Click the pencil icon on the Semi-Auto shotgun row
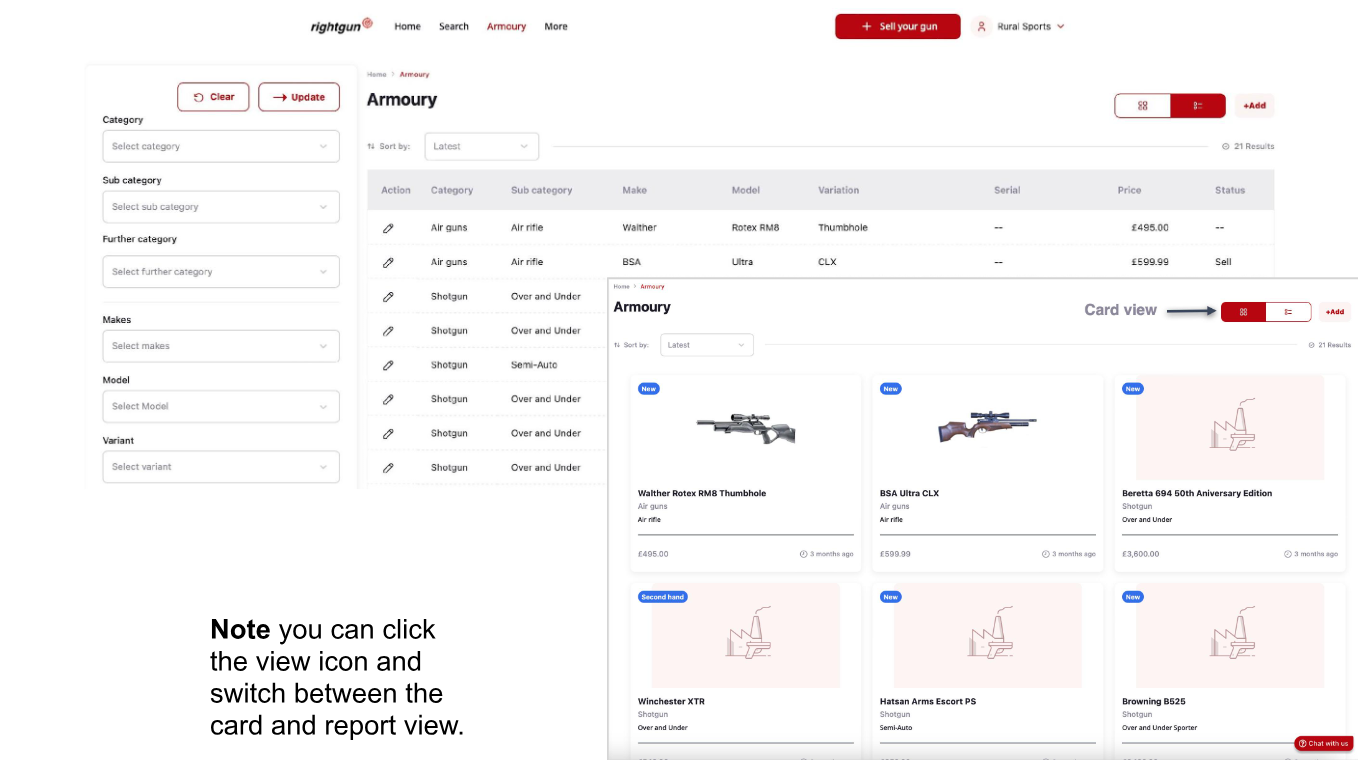Viewport: 1358px width, 760px height. click(388, 365)
